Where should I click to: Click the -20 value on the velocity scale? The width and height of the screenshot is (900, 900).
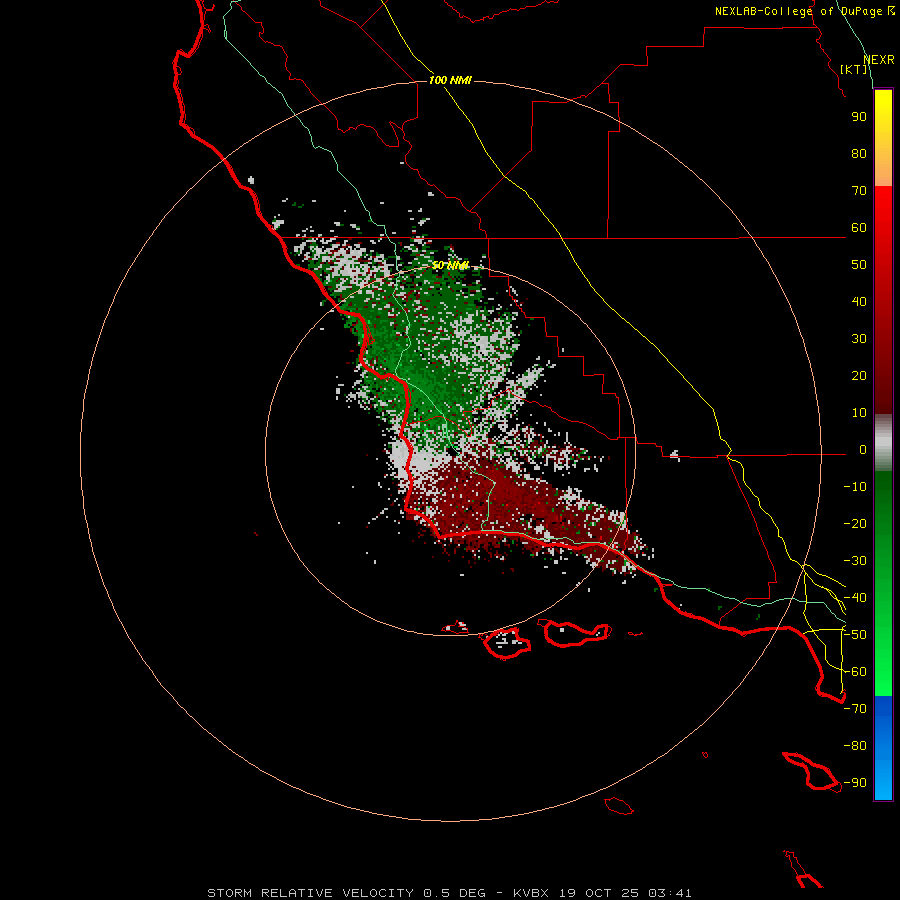(x=855, y=524)
